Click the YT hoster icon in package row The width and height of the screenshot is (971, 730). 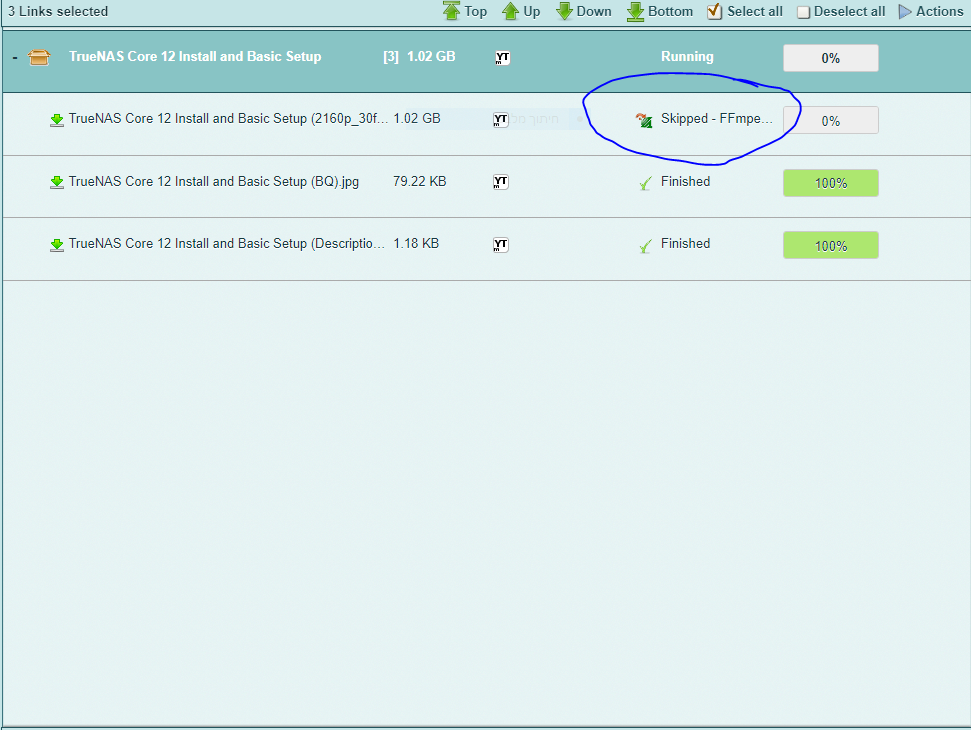click(502, 58)
